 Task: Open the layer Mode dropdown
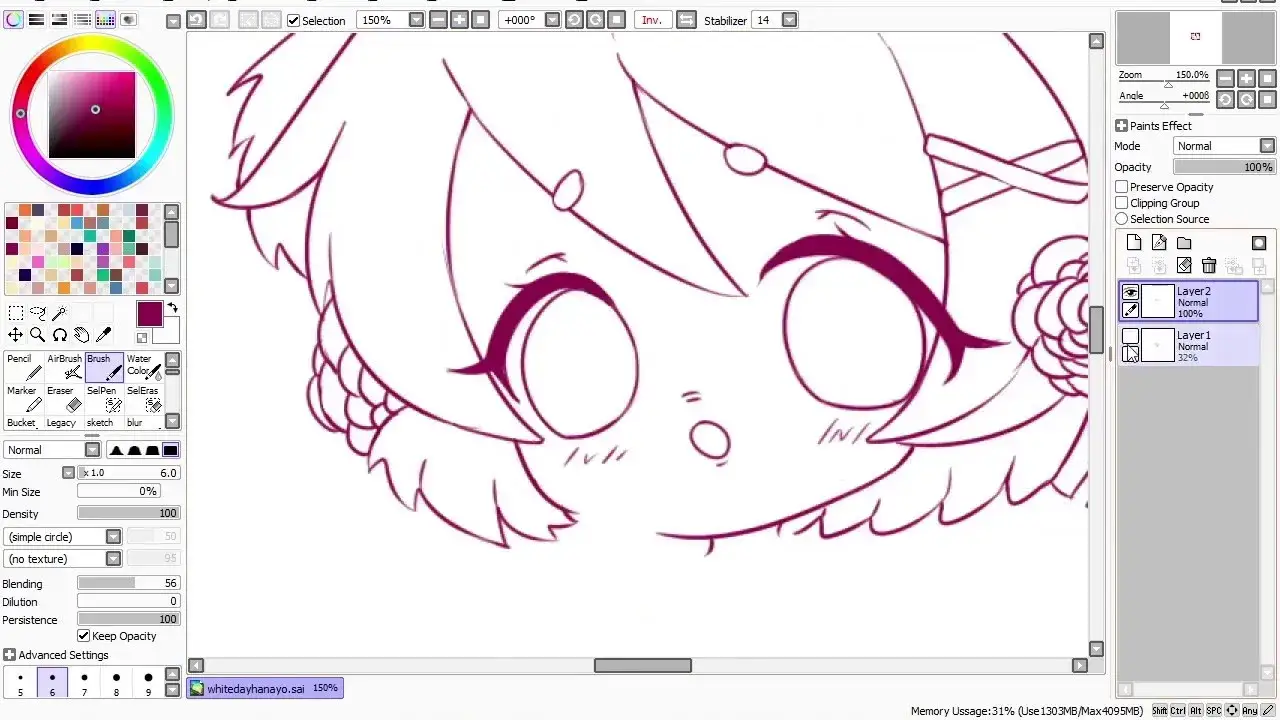click(1224, 146)
